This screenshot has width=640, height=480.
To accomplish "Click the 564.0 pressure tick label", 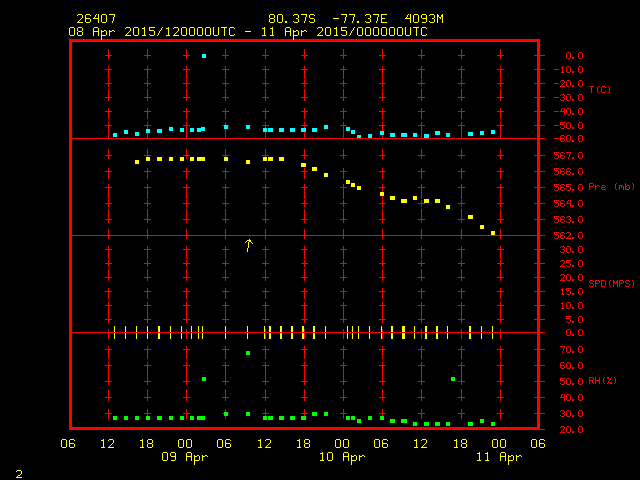I will pyautogui.click(x=569, y=203).
